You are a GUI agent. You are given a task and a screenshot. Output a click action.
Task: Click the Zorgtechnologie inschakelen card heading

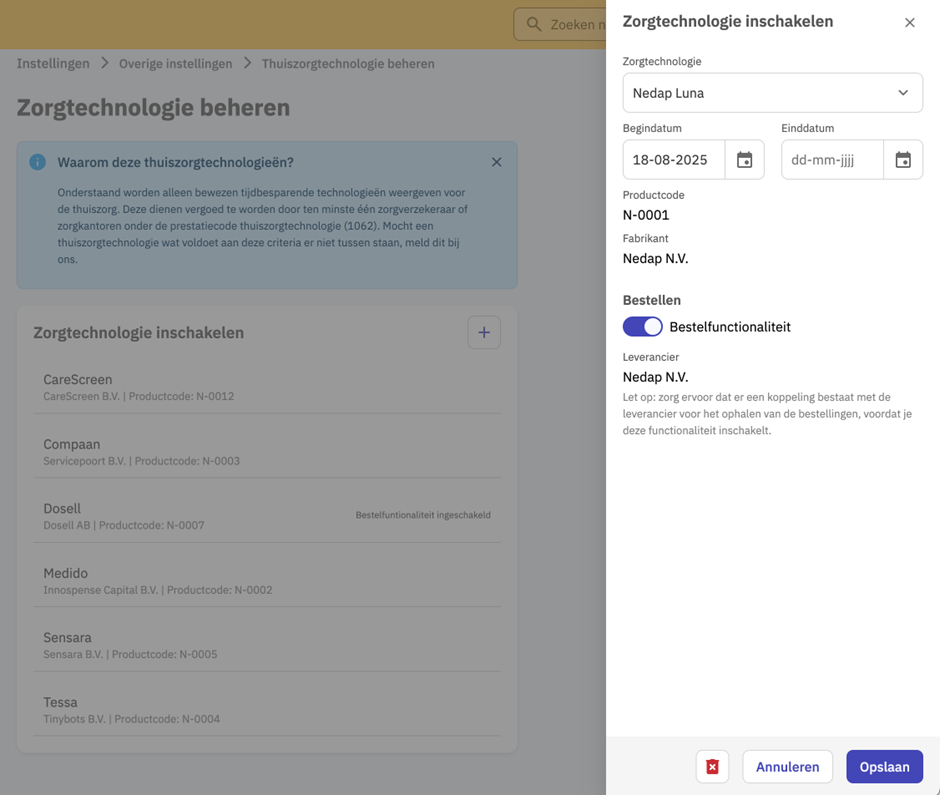[138, 333]
